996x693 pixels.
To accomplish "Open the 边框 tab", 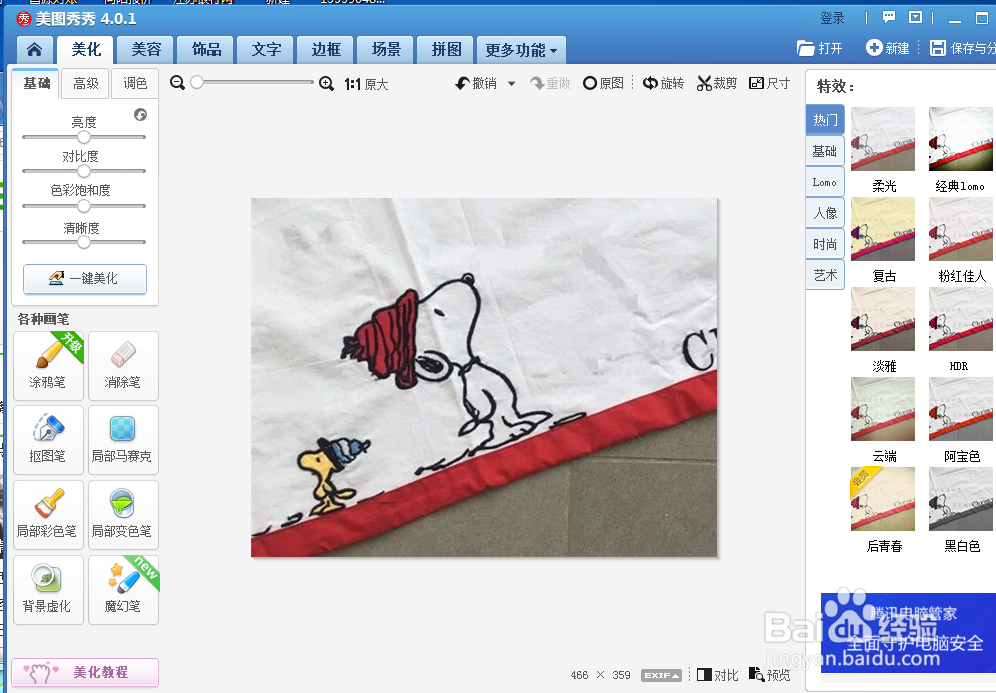I will (326, 50).
